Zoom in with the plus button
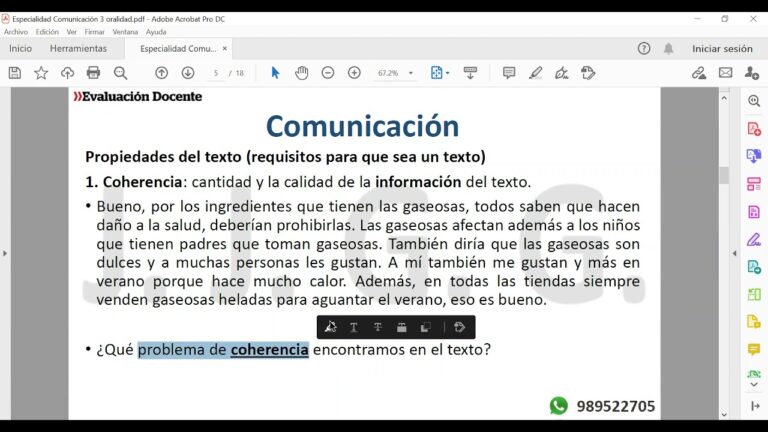 pyautogui.click(x=354, y=73)
